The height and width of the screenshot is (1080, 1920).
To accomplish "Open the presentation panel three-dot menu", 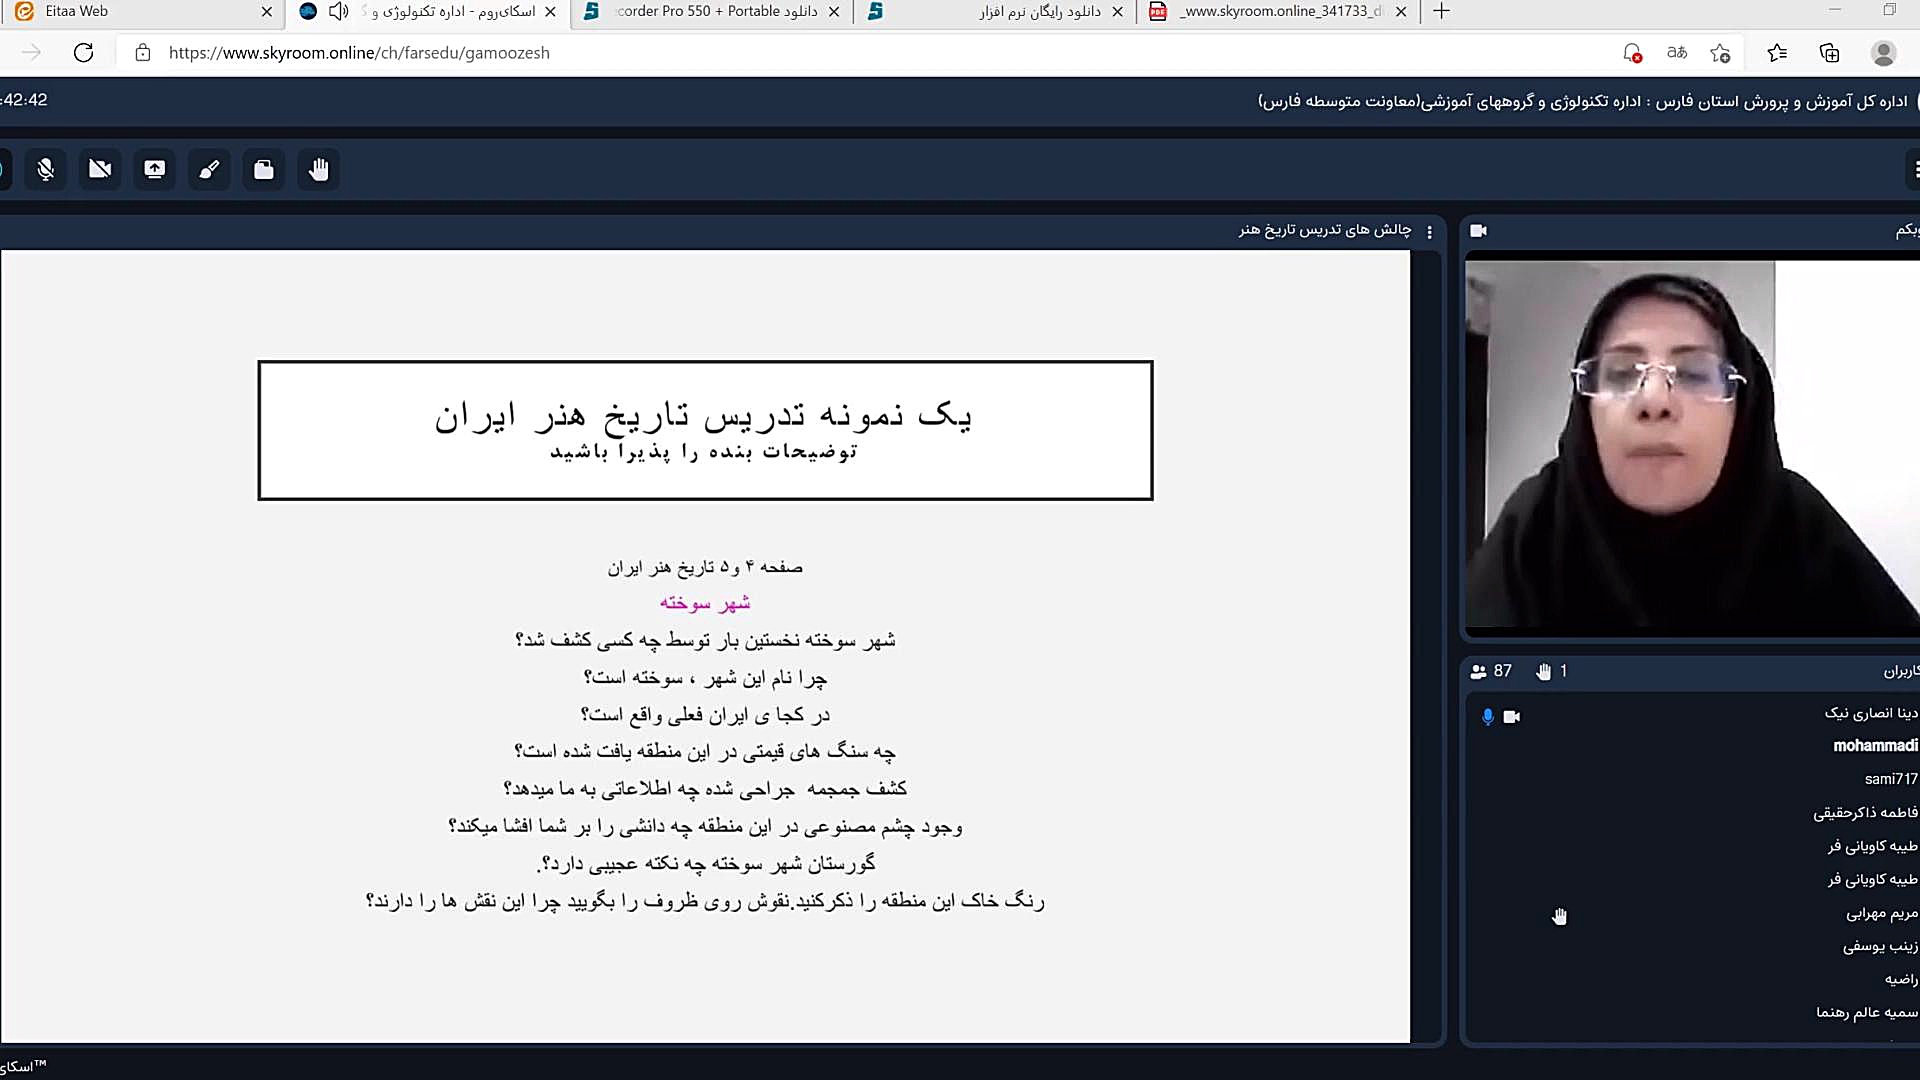I will (1430, 232).
